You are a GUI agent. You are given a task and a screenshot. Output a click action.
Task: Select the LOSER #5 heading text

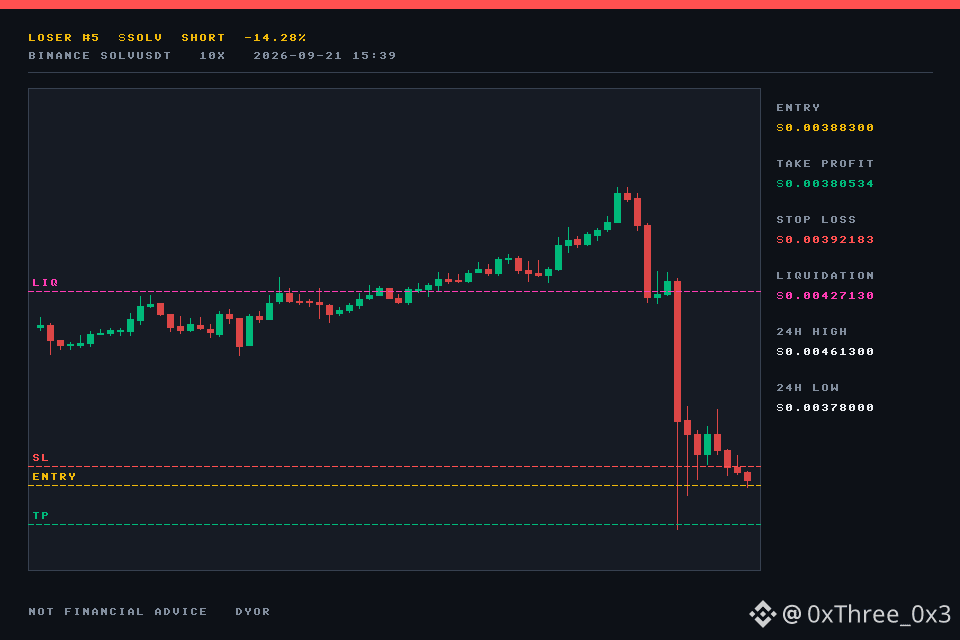coord(64,37)
